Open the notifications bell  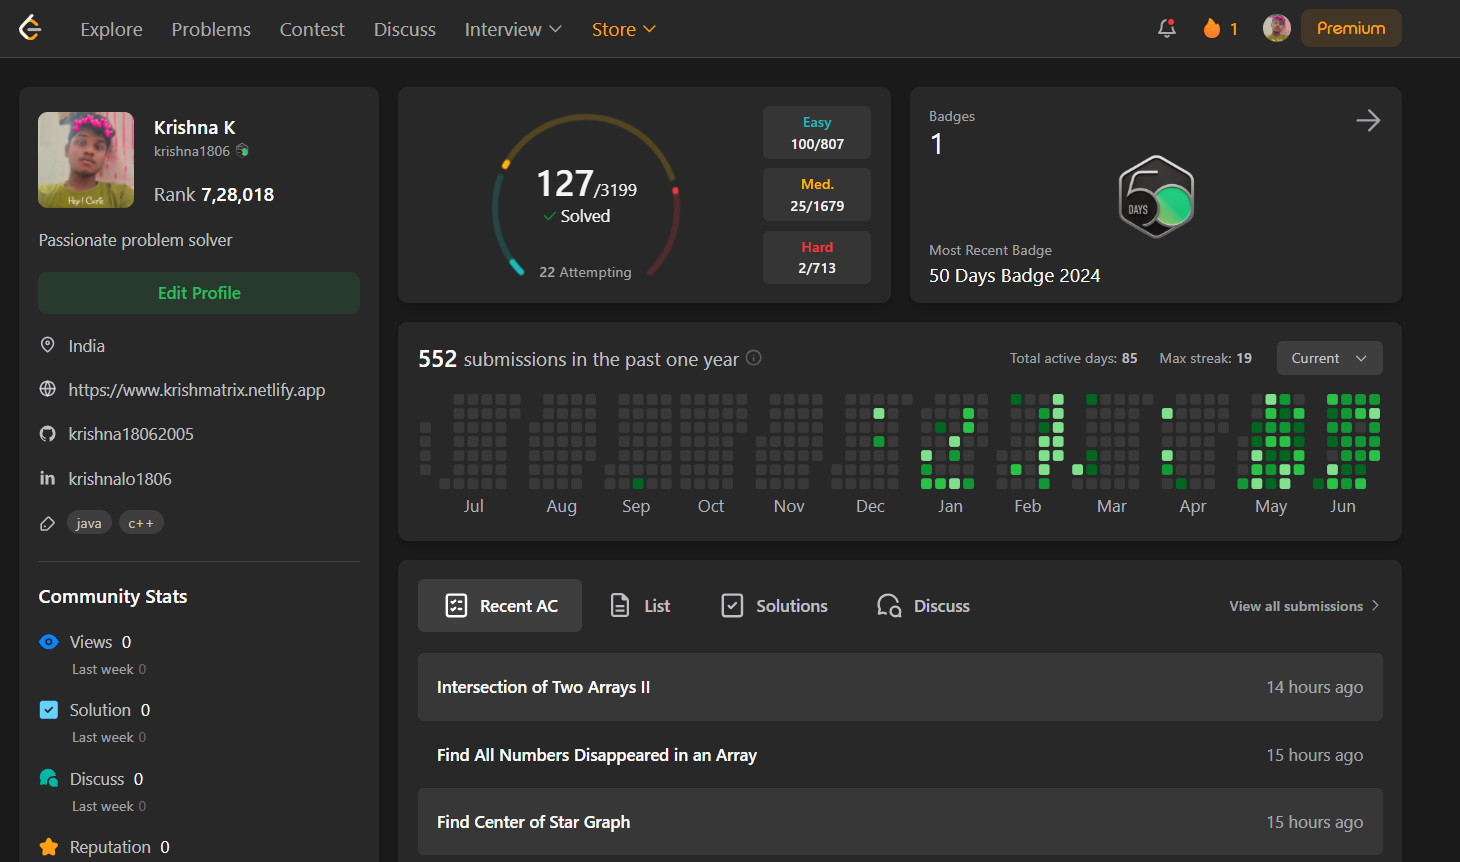pyautogui.click(x=1167, y=28)
